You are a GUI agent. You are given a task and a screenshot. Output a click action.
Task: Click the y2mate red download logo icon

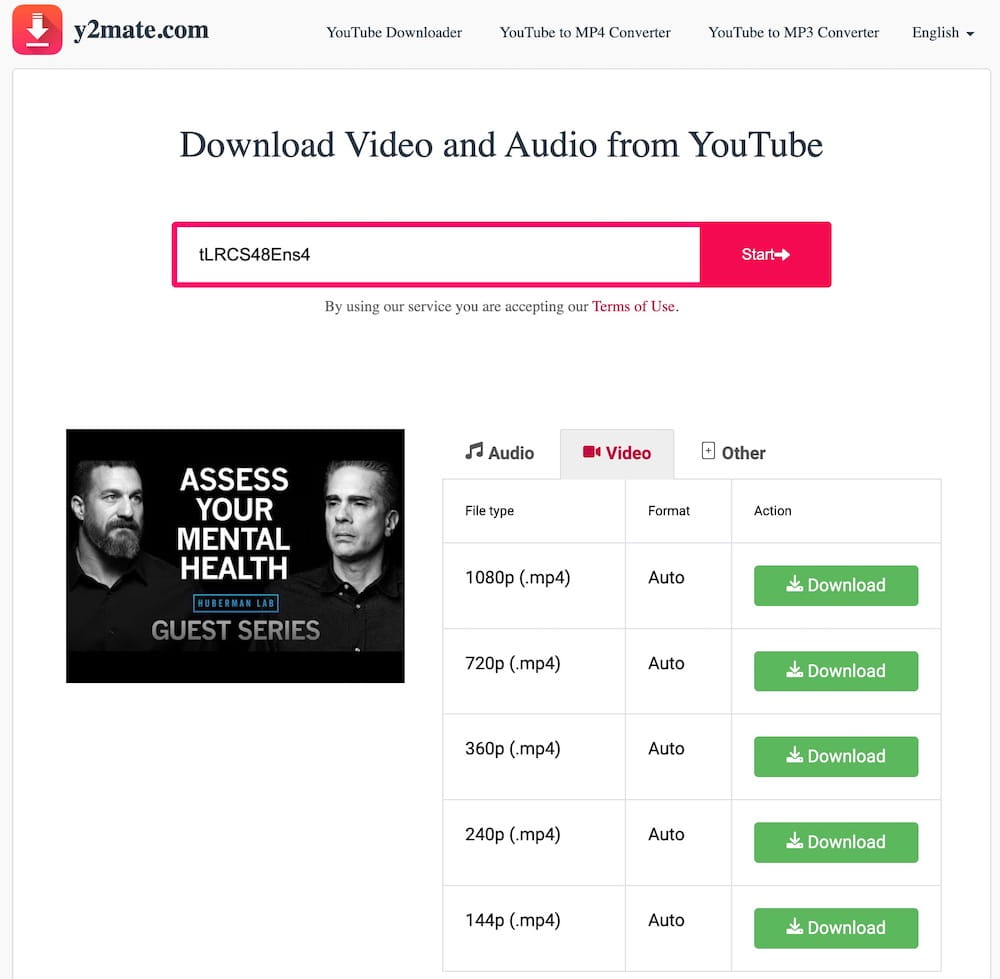(37, 30)
